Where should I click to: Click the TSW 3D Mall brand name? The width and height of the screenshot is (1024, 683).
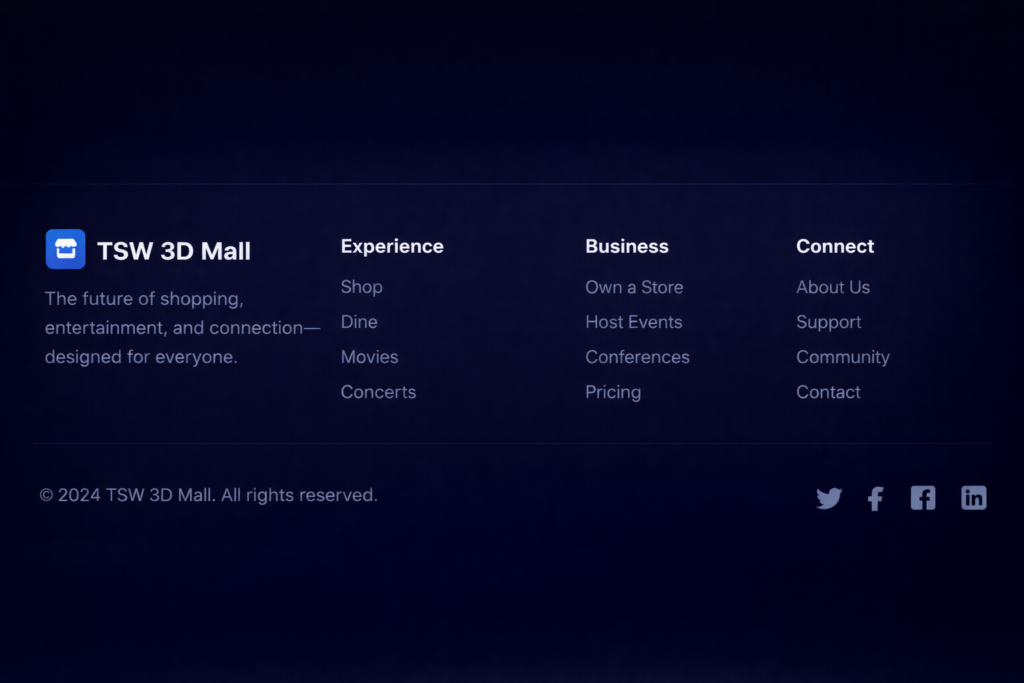click(x=174, y=251)
